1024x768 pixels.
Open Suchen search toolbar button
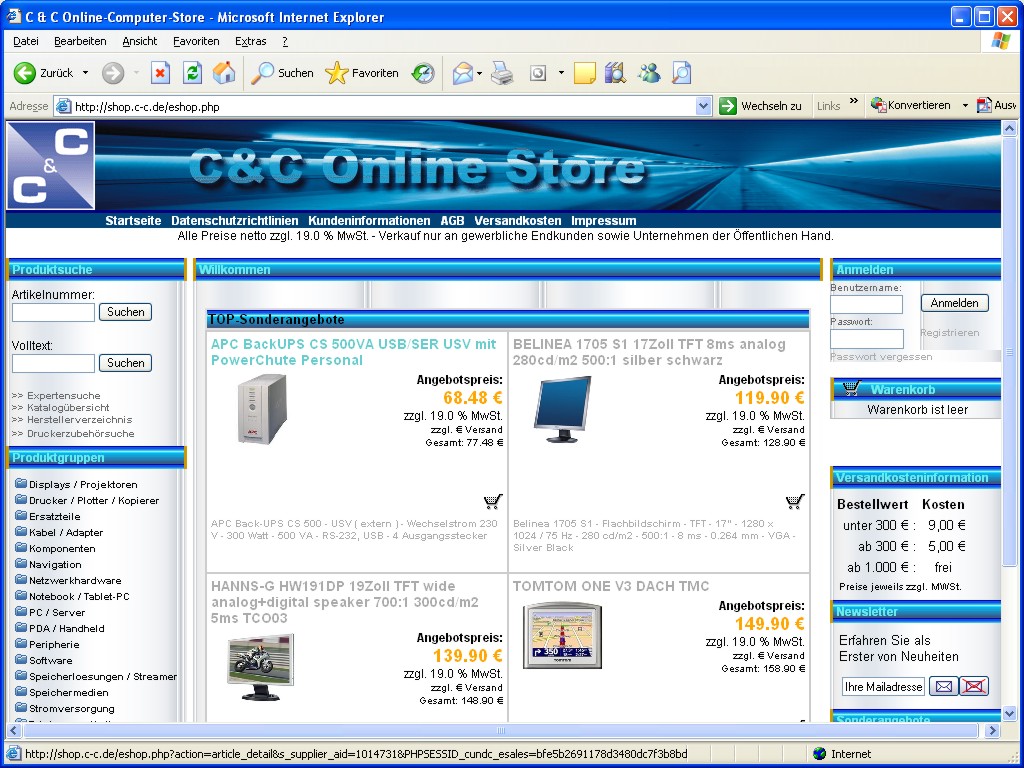coord(283,73)
